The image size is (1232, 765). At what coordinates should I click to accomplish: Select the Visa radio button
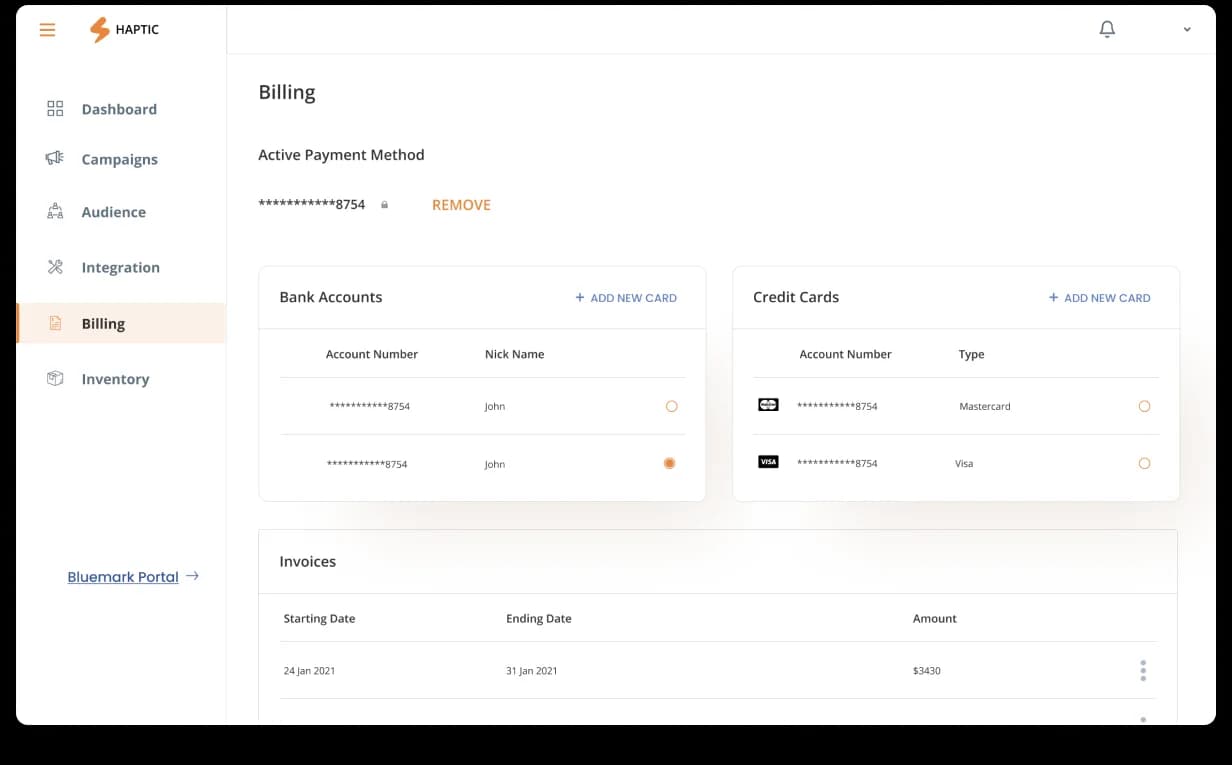tap(1144, 463)
